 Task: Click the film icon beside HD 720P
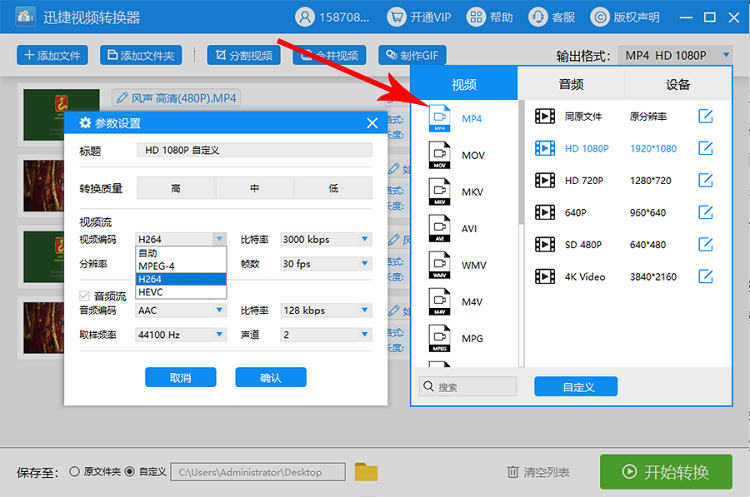pos(545,180)
